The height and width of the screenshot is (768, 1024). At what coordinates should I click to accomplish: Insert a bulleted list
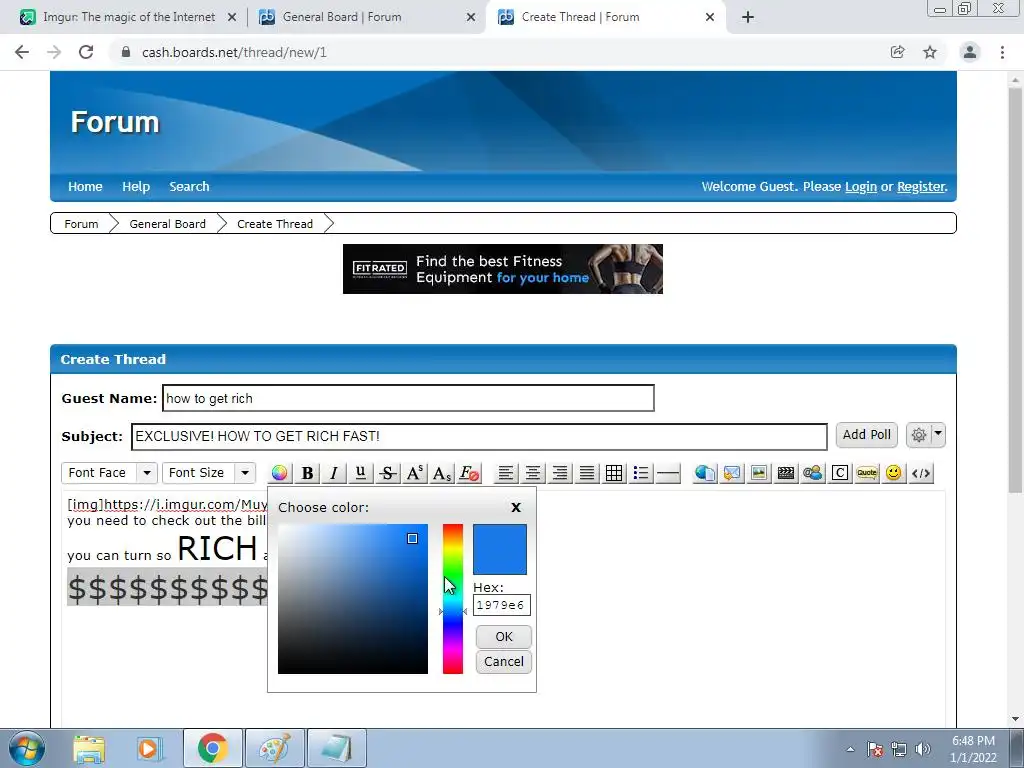tap(641, 473)
